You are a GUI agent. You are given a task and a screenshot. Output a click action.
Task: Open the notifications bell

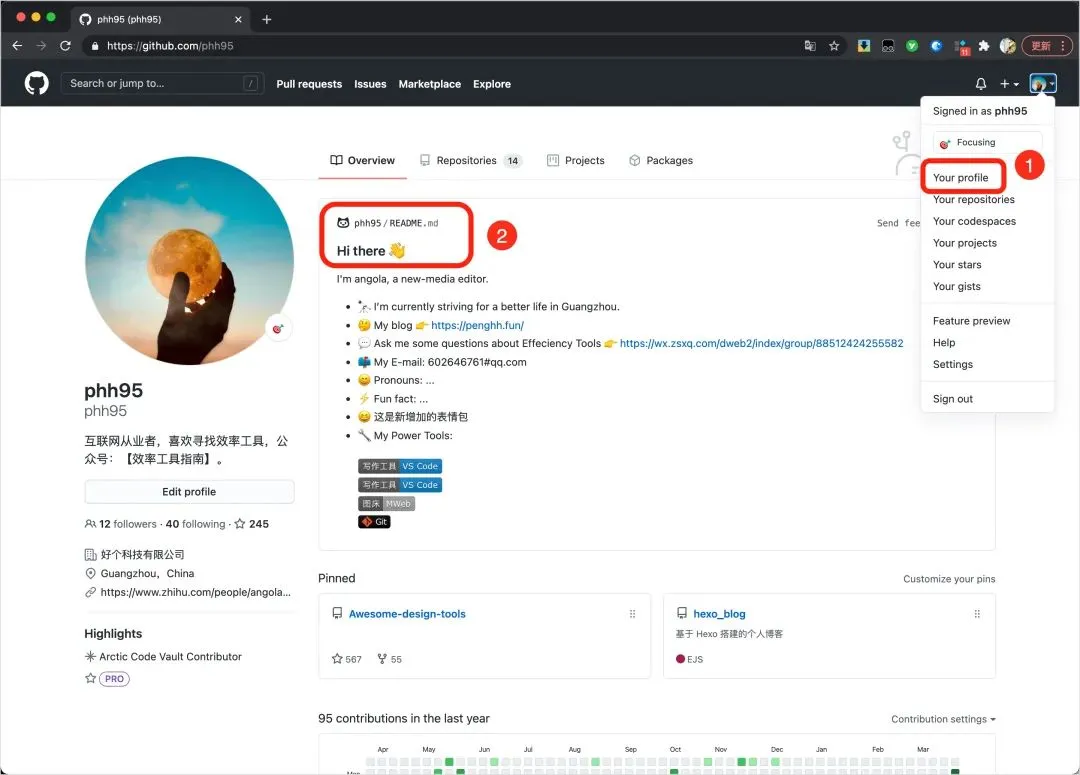click(x=981, y=83)
